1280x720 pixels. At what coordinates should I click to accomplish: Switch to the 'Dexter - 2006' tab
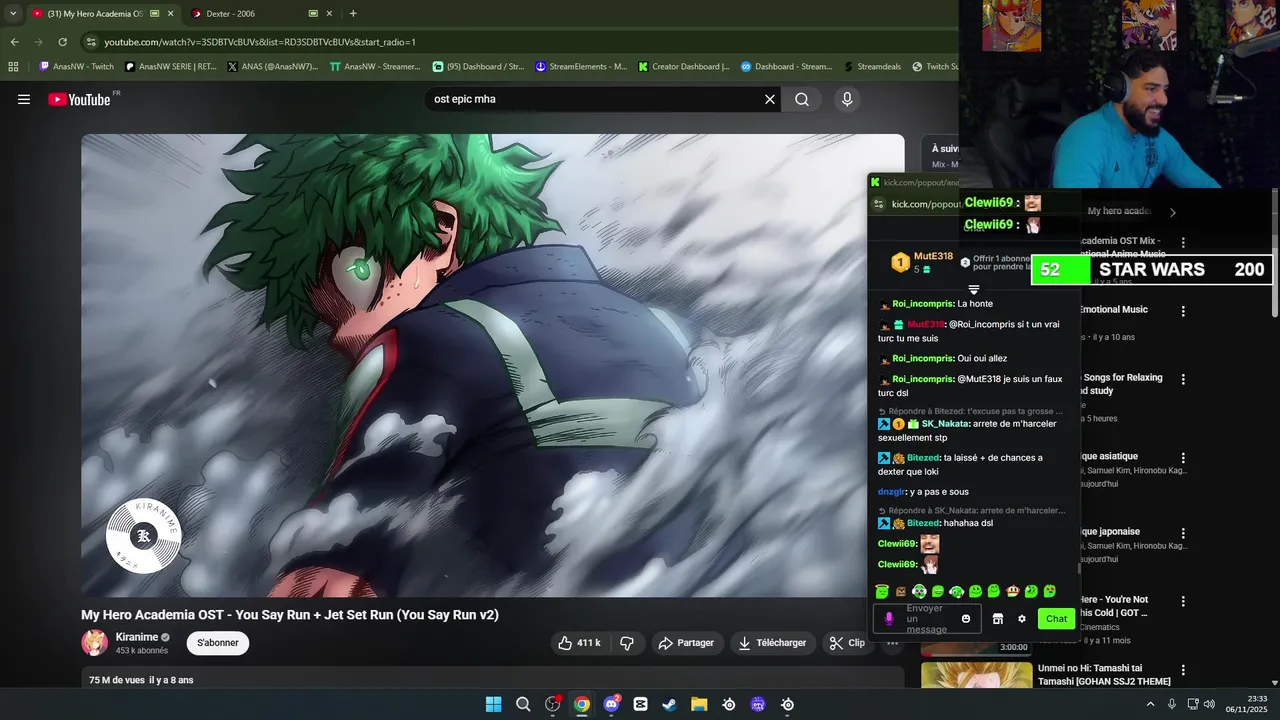[231, 14]
